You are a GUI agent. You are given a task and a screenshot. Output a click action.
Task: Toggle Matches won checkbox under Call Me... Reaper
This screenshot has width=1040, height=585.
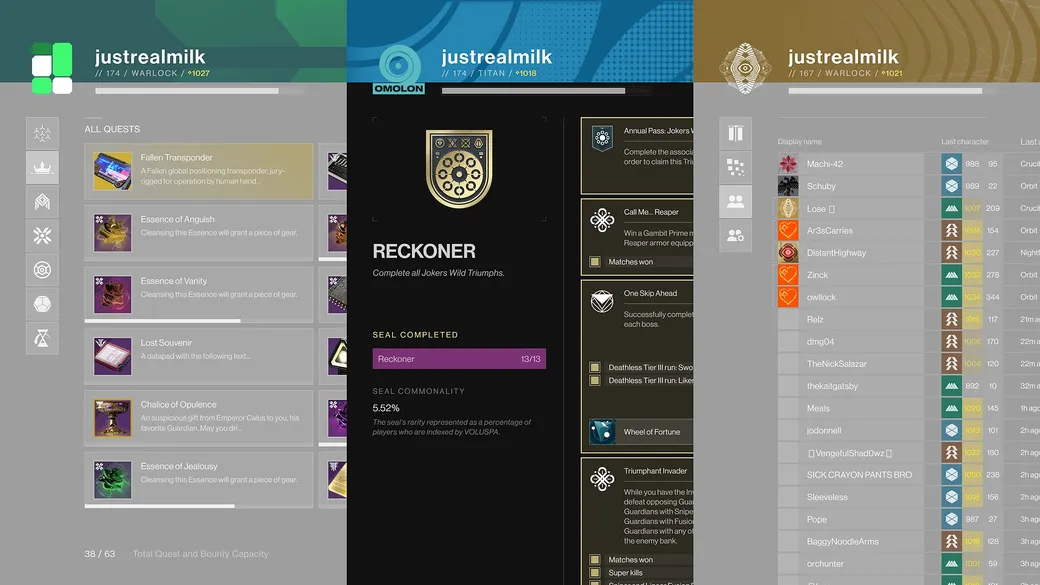click(595, 262)
